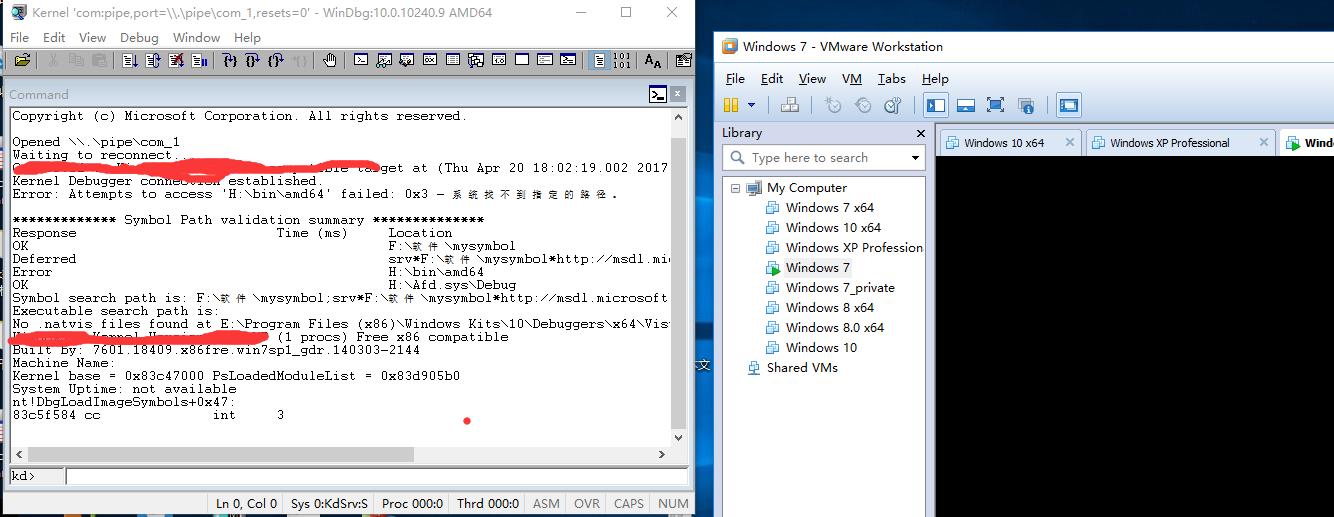Screen dimensions: 1334x517
Task: Click the yellow Suspend VM icon
Action: [731, 105]
